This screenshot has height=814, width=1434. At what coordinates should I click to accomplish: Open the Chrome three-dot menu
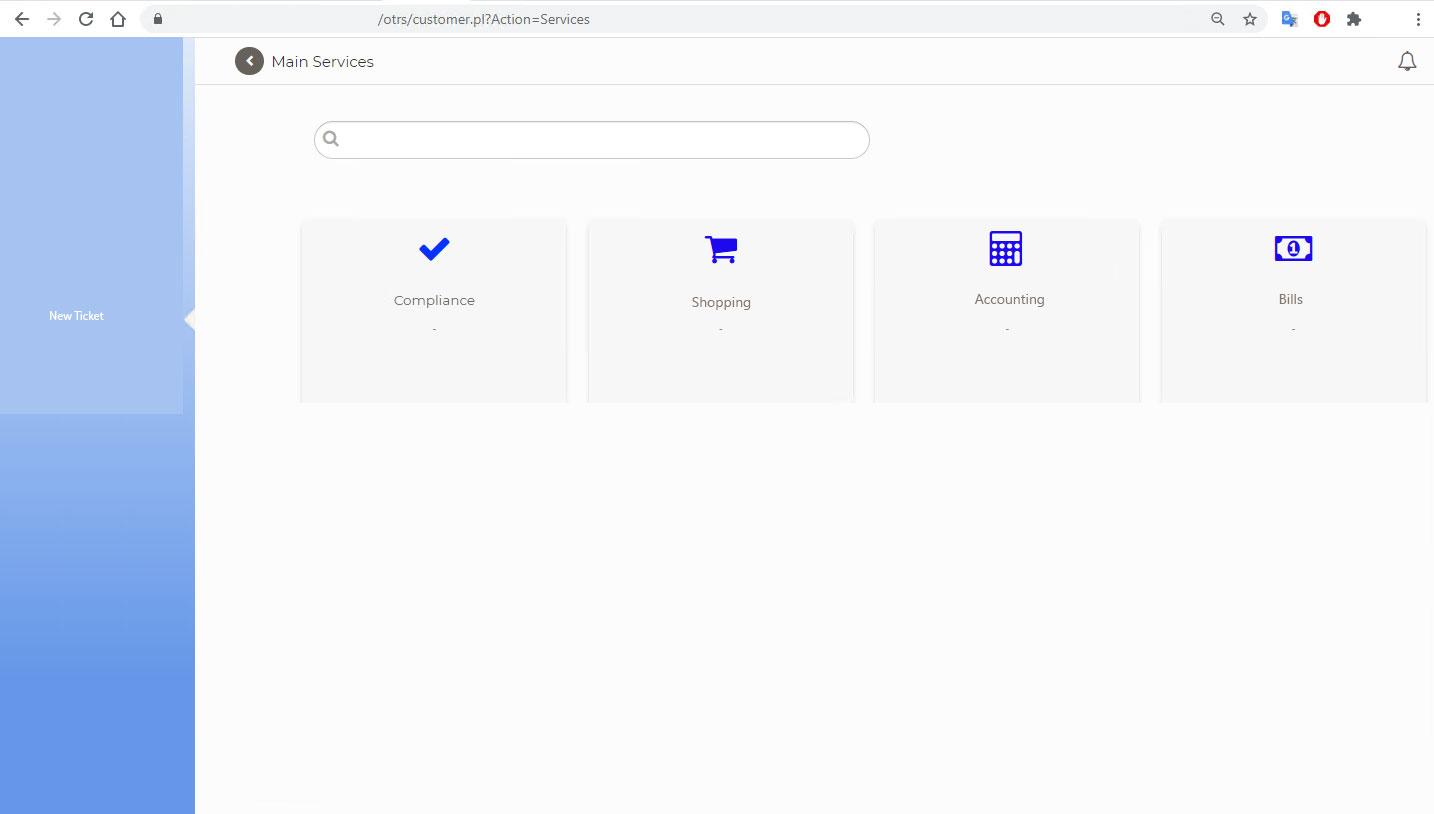1417,19
